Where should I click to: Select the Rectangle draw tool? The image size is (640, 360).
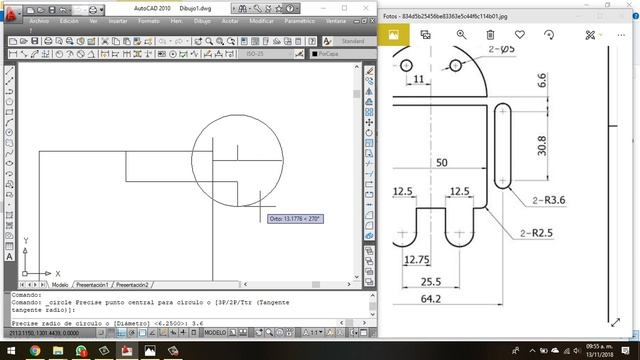coord(9,112)
